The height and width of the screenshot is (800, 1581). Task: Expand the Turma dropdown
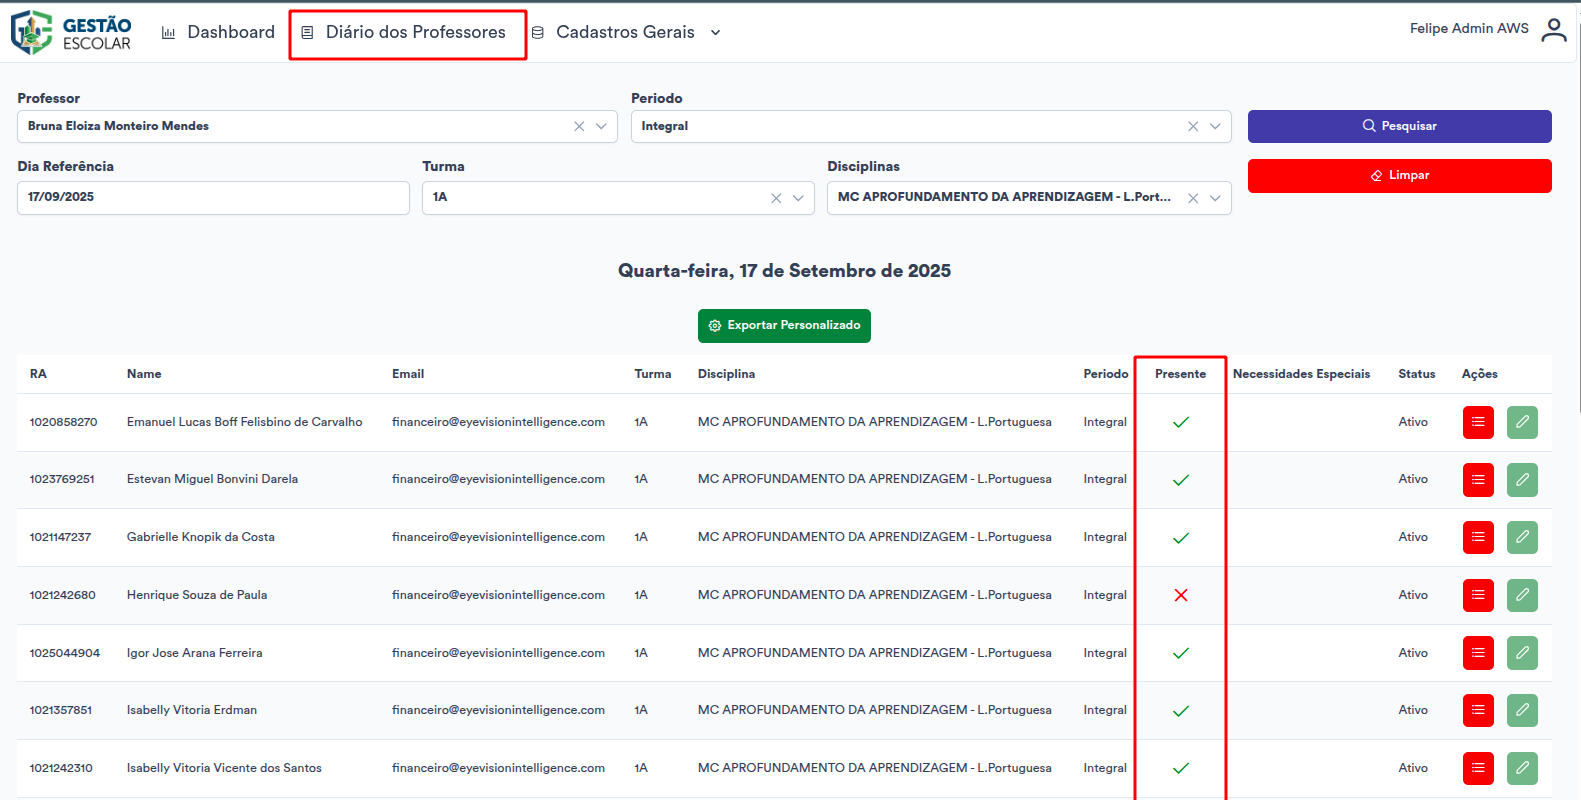point(798,198)
